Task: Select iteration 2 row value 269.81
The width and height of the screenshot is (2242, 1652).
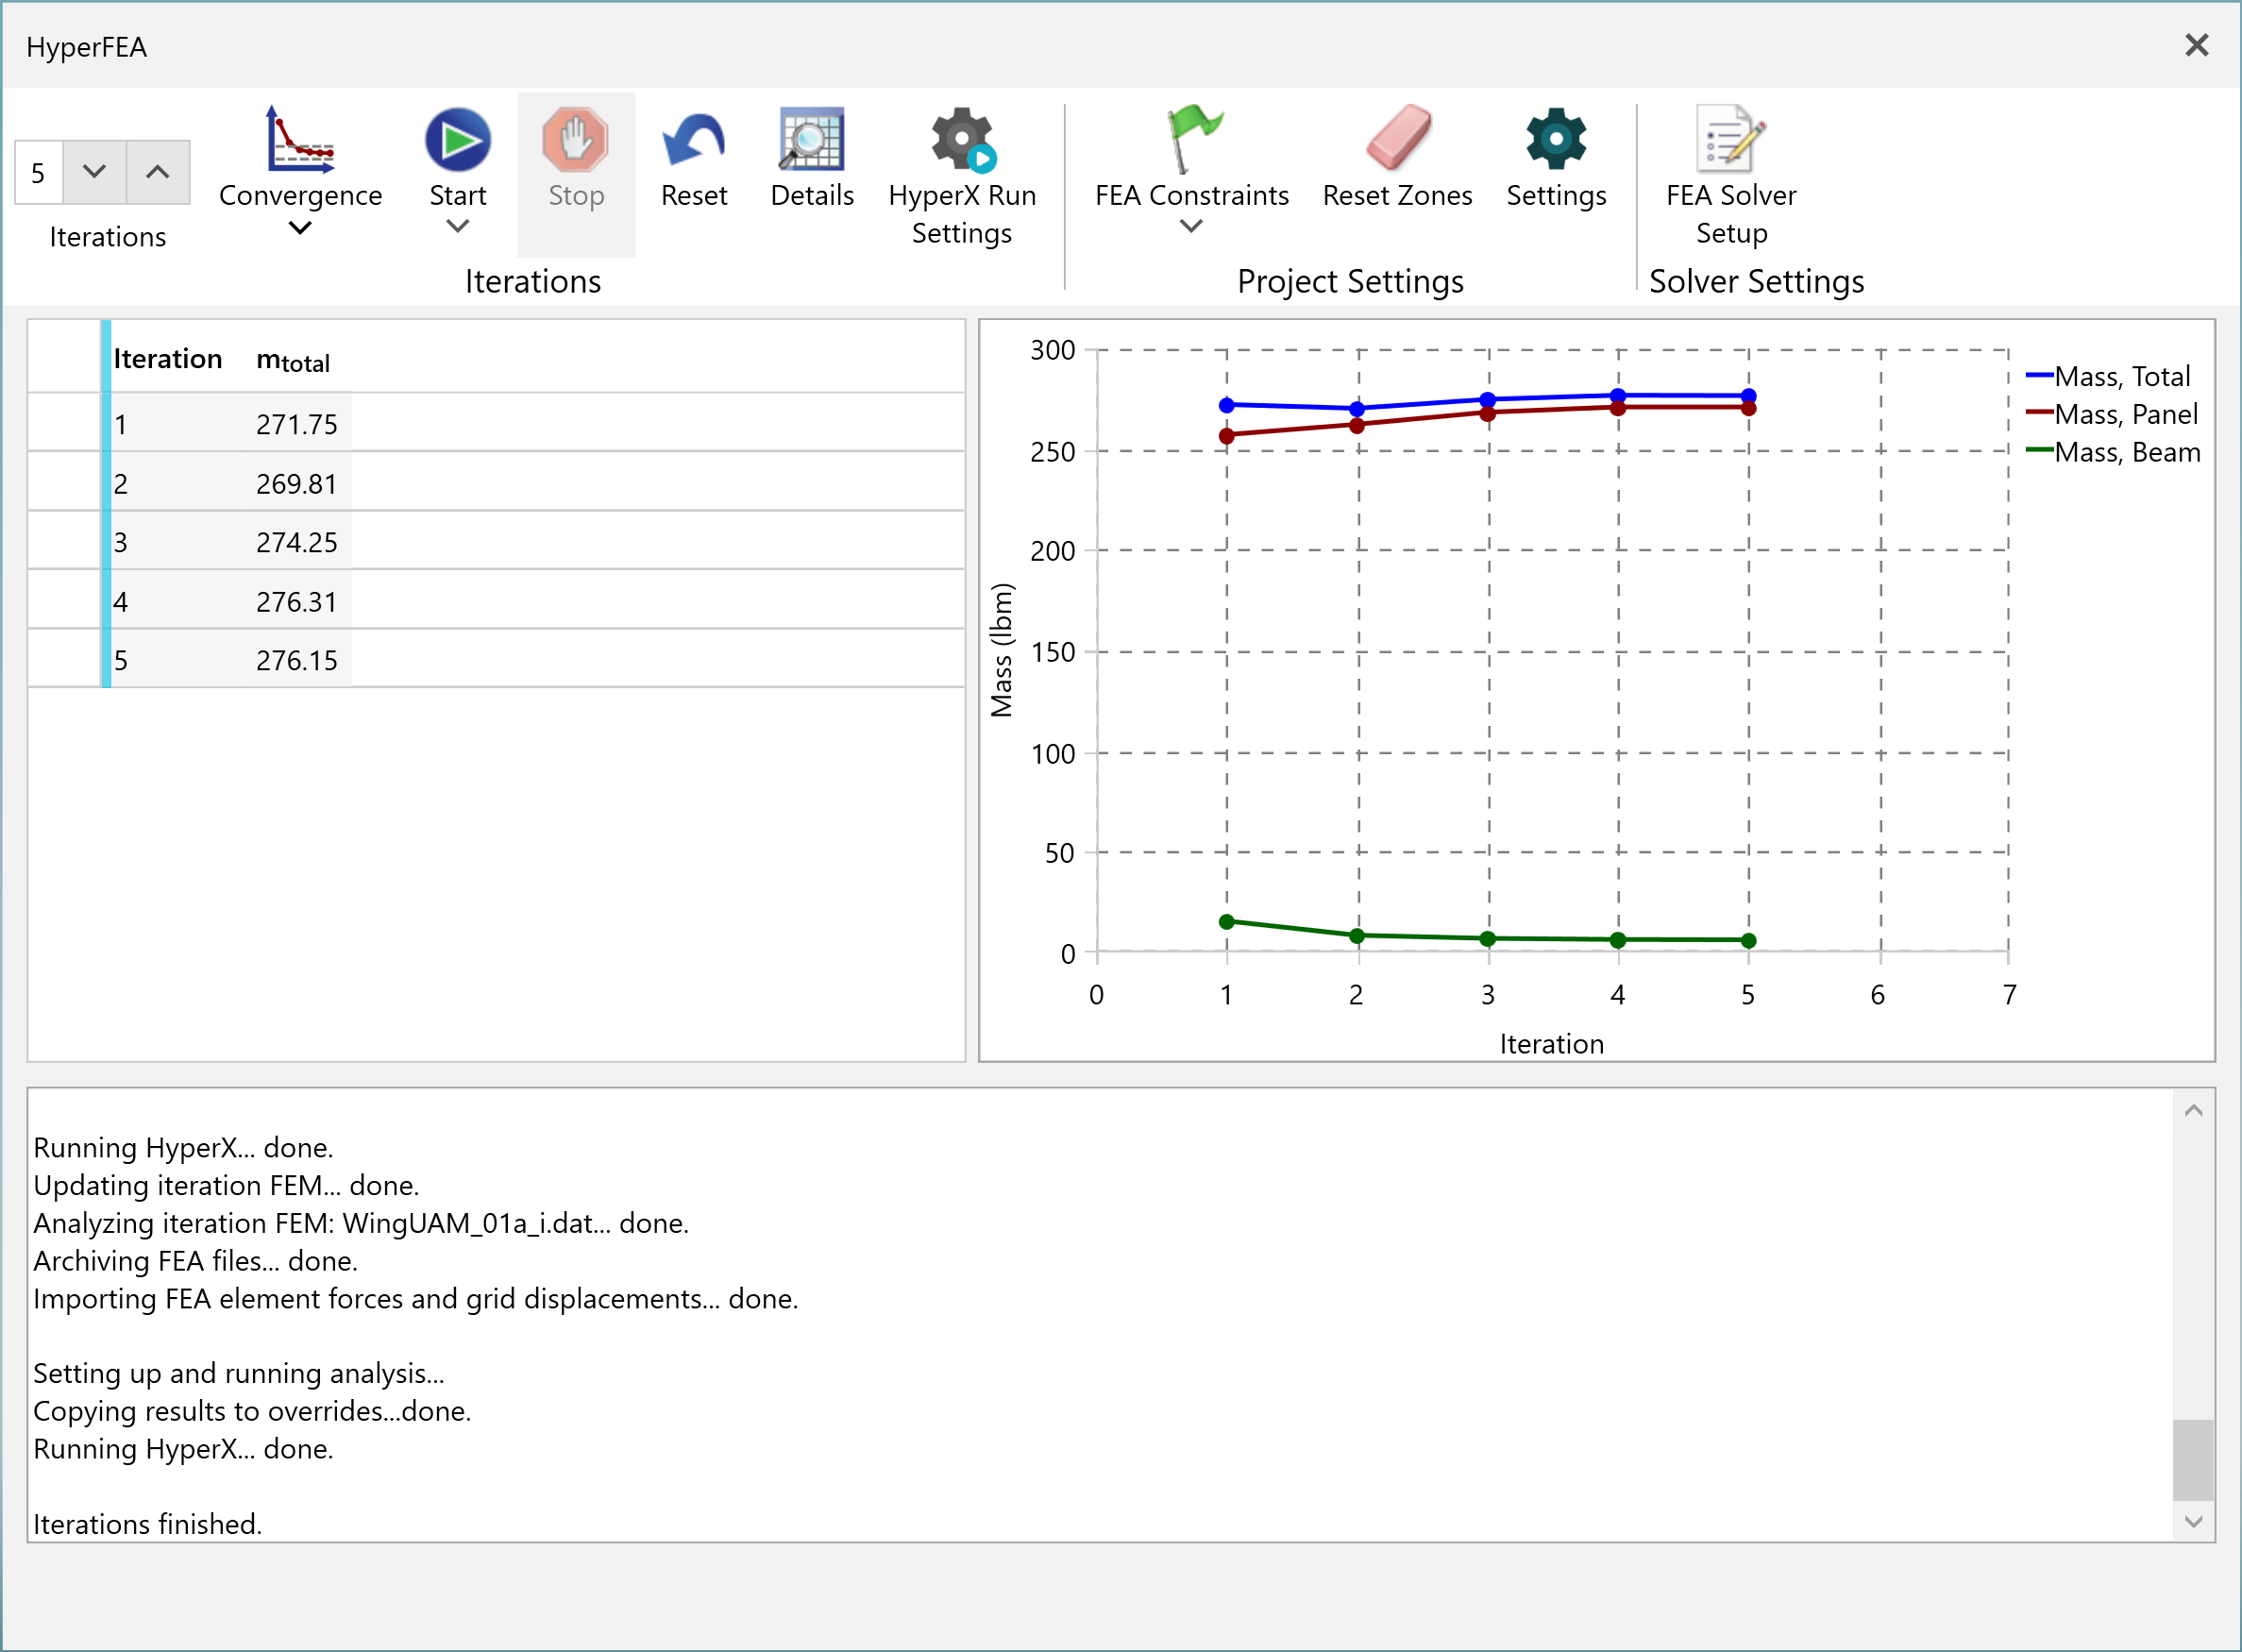Action: pos(296,483)
